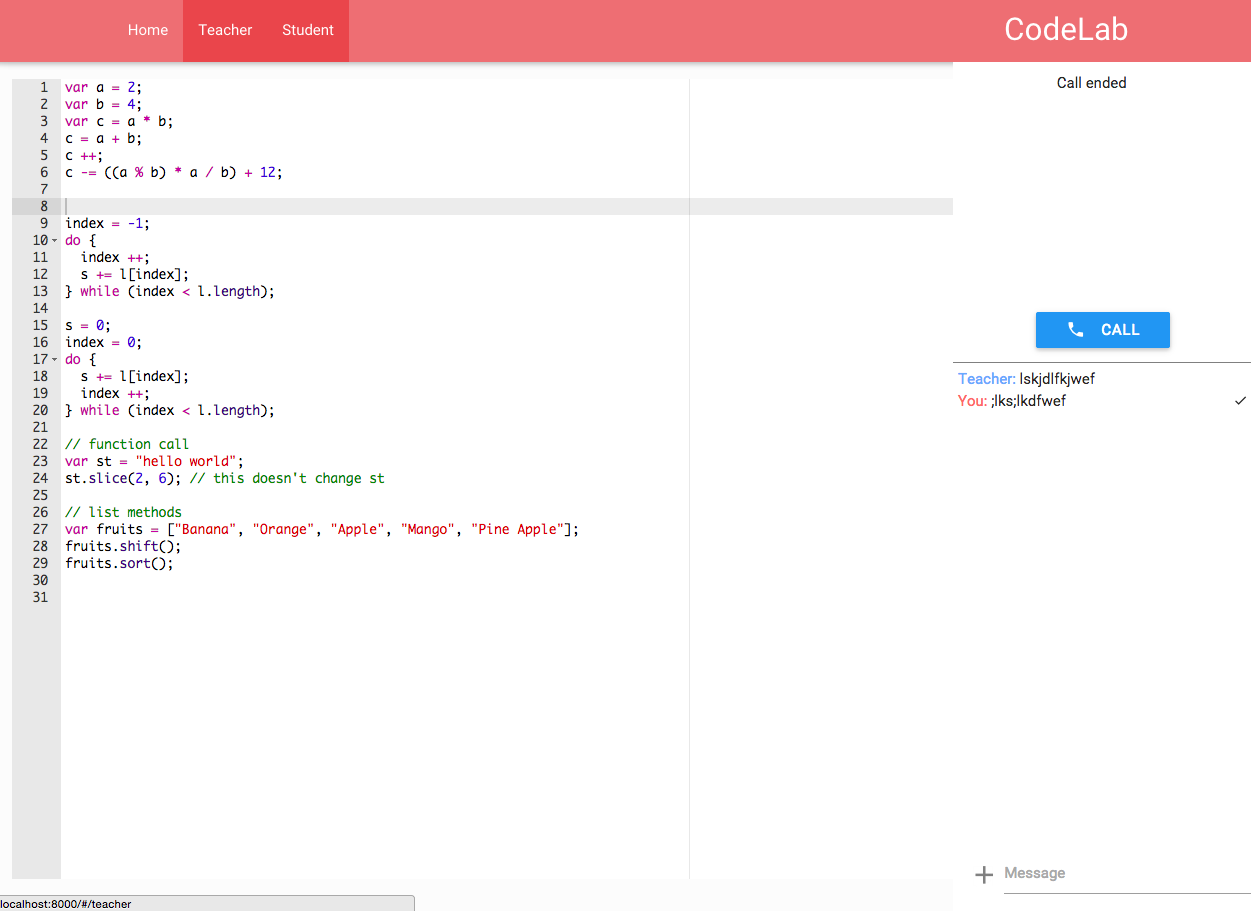Click '} while (index < l.length);' on line 13
Image resolution: width=1251 pixels, height=911 pixels.
(170, 292)
